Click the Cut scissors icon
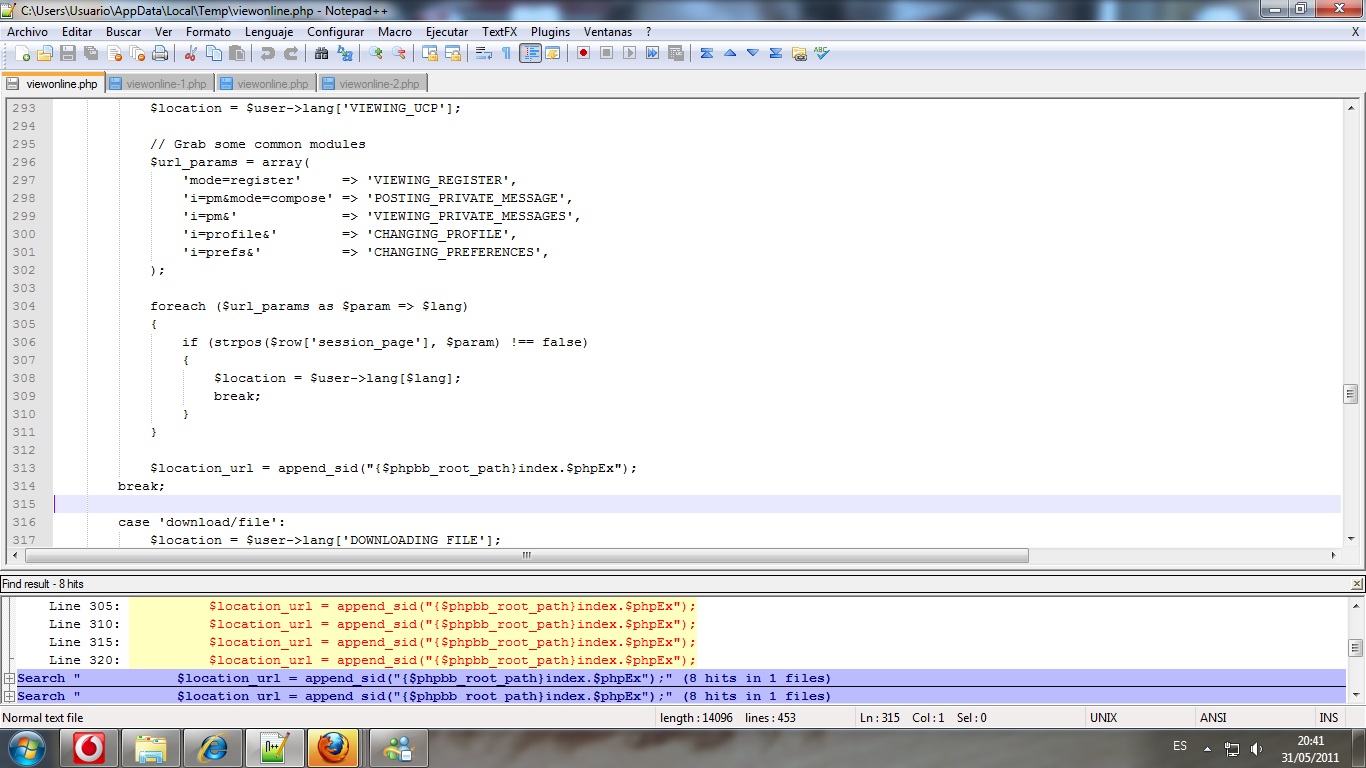The width and height of the screenshot is (1366, 768). [190, 53]
